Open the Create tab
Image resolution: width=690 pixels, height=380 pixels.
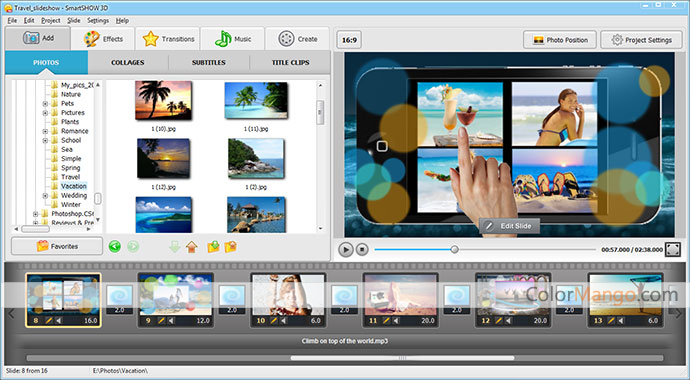[x=298, y=39]
